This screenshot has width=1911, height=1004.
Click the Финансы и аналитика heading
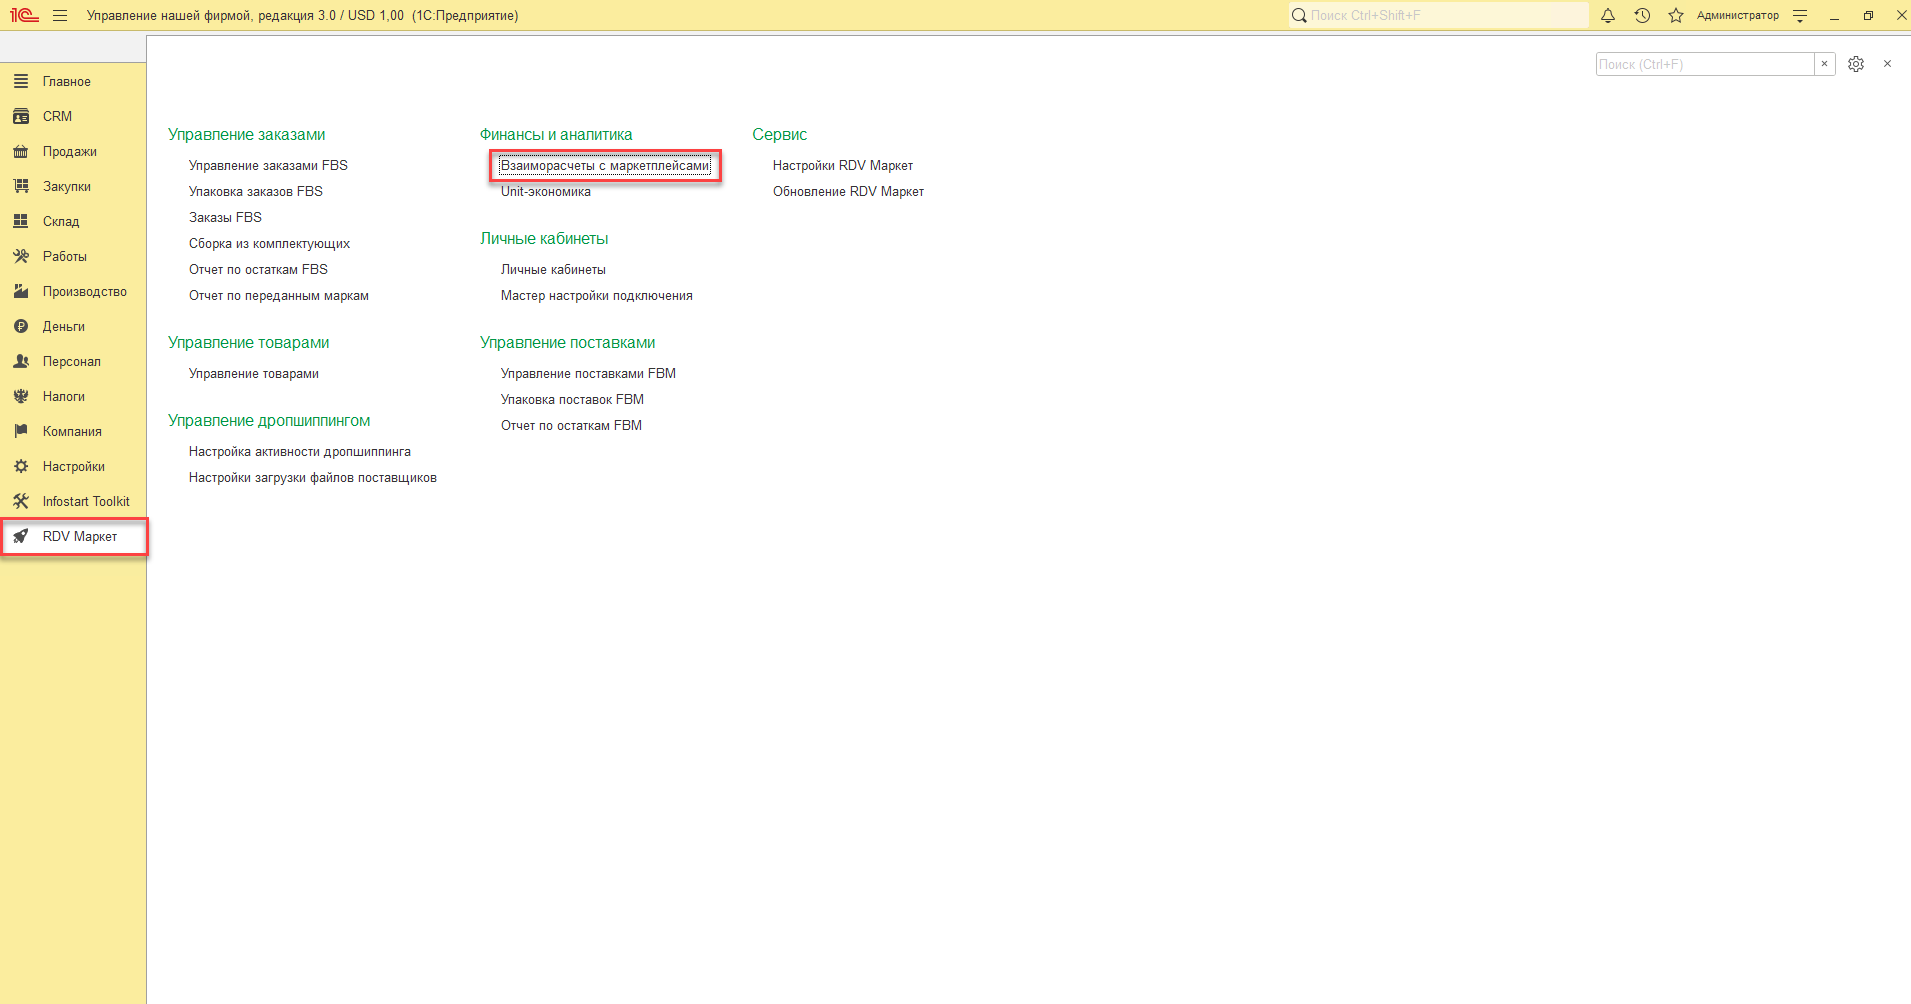556,134
